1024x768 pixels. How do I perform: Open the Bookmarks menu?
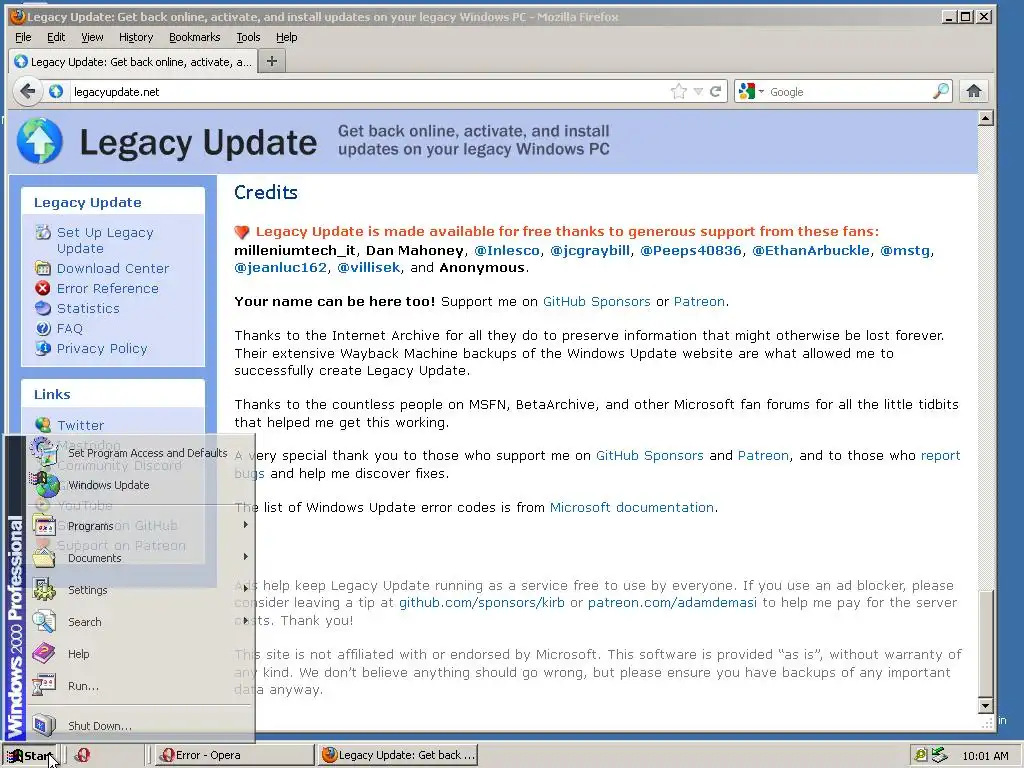195,37
